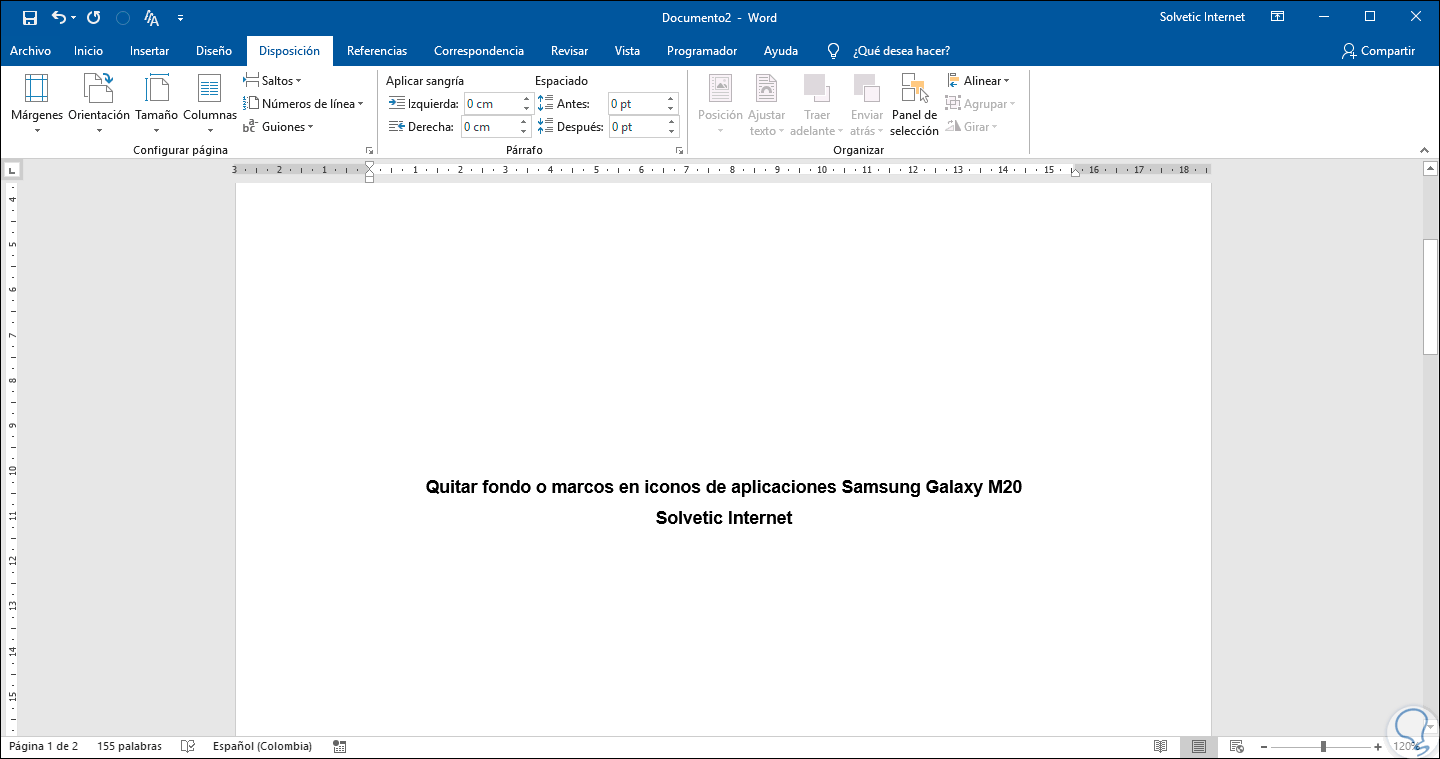This screenshot has height=759, width=1440.
Task: Run the spelling check icon in quick access toolbar
Action: pos(152,18)
